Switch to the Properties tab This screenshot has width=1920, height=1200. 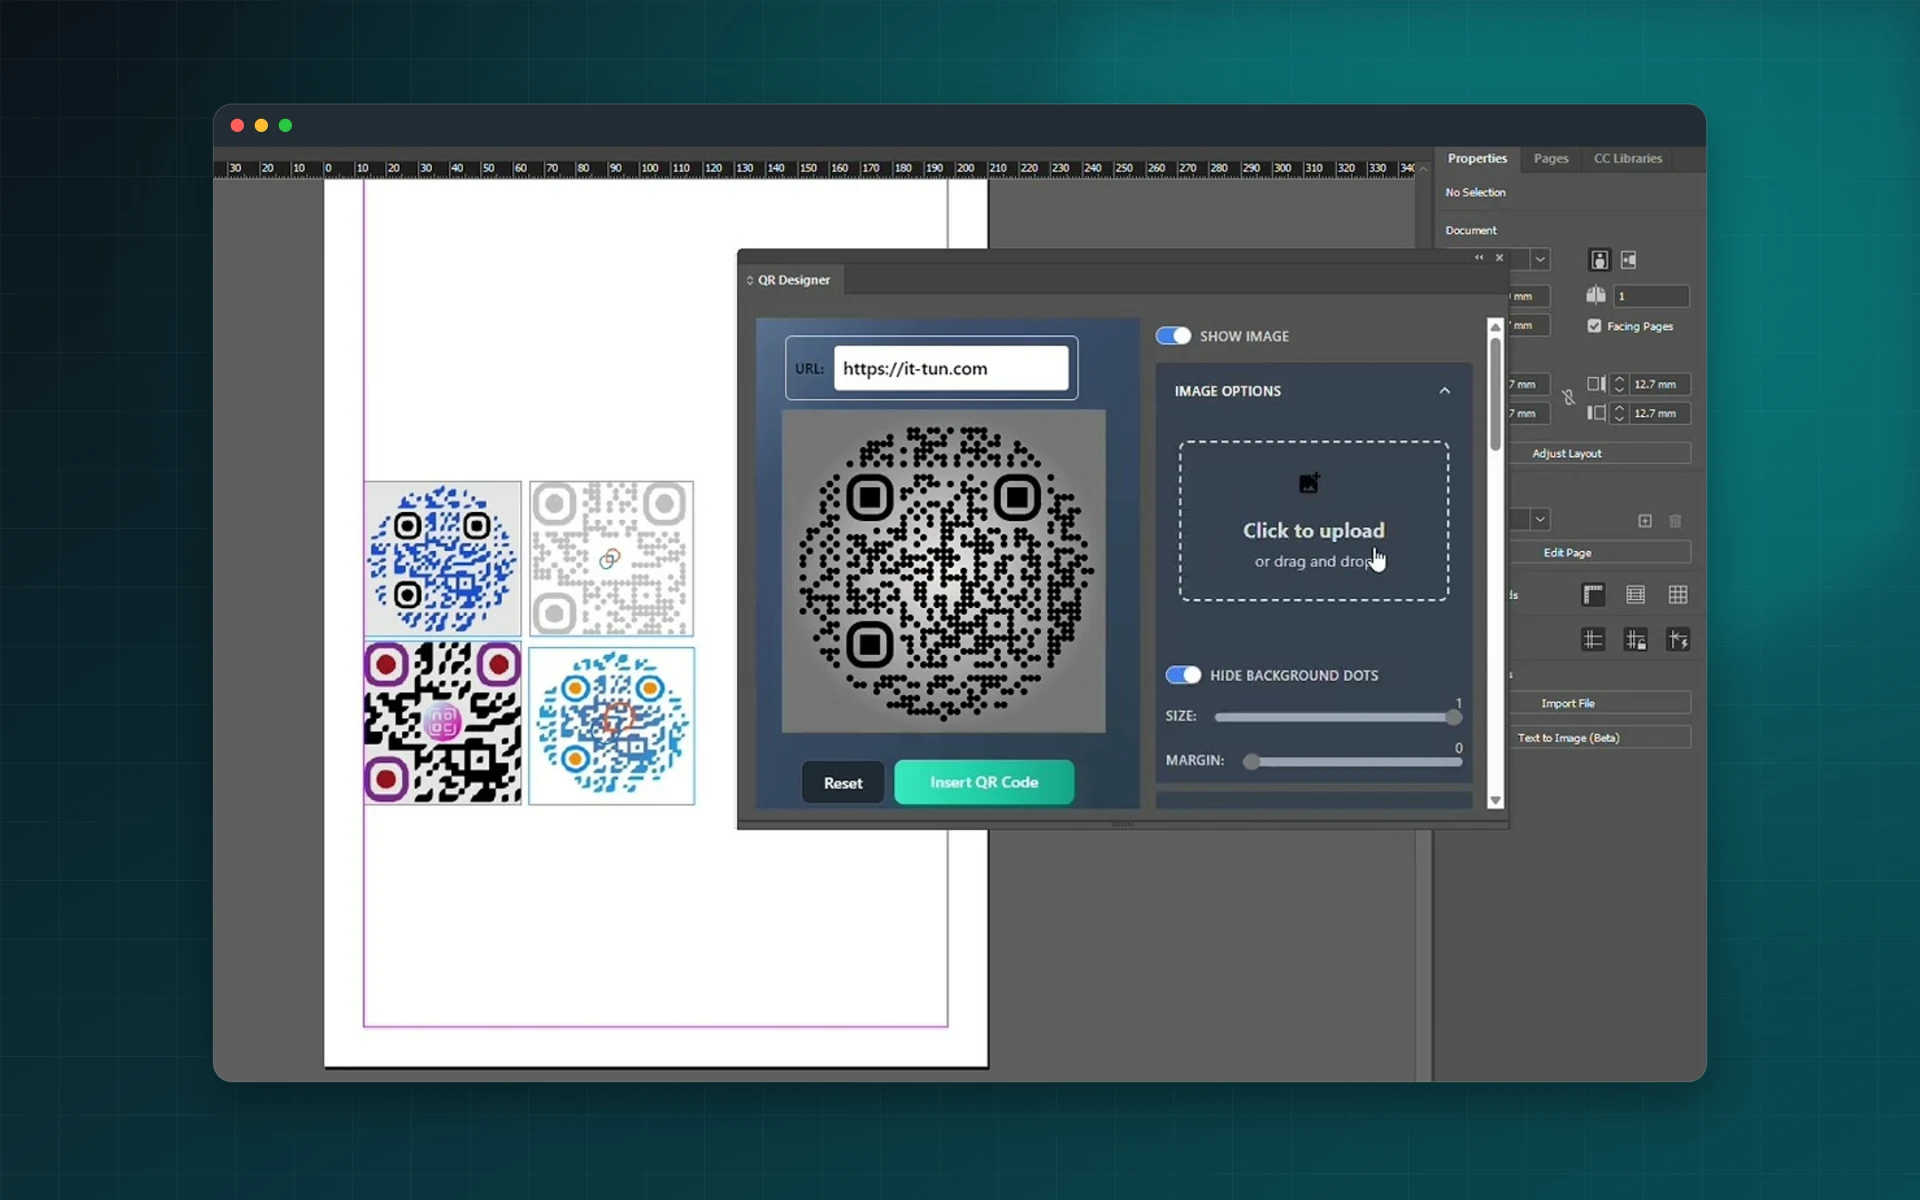pos(1477,158)
